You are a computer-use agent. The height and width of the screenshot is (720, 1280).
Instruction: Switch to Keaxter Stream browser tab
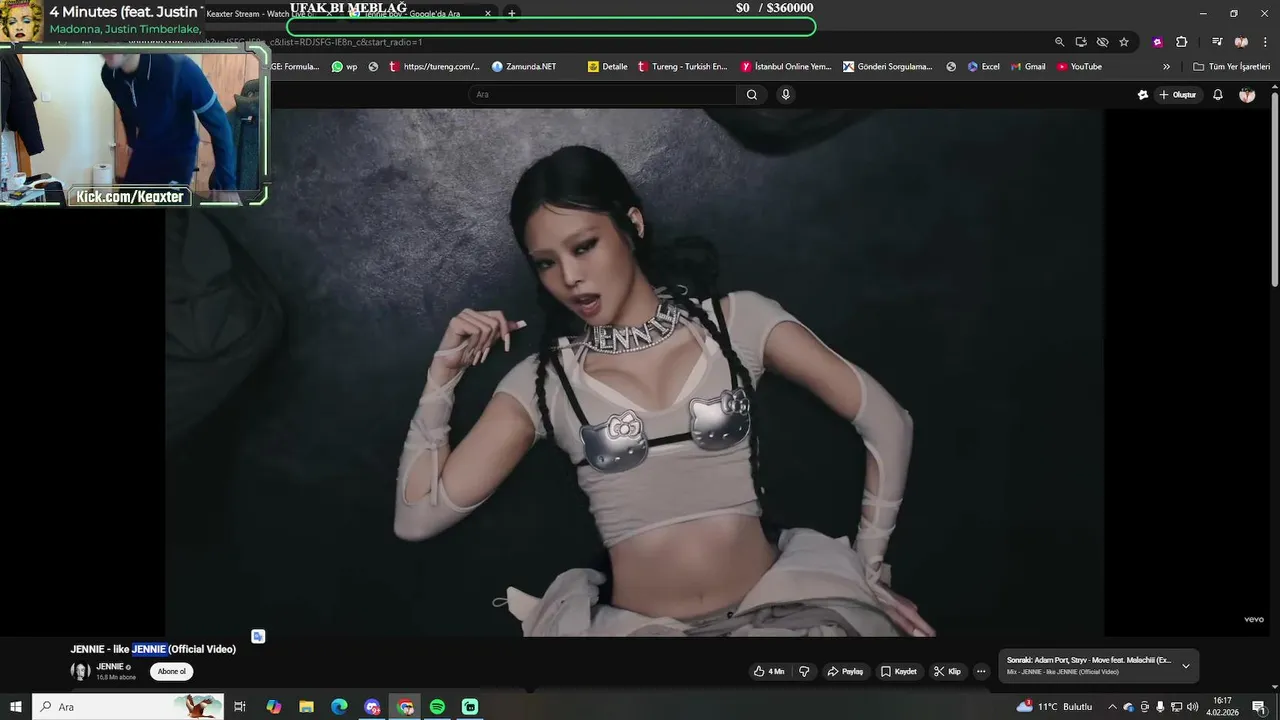[x=267, y=14]
